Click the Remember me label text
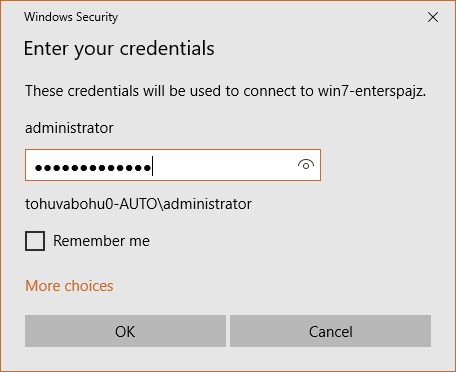Screen dimensions: 456x372 (101, 241)
